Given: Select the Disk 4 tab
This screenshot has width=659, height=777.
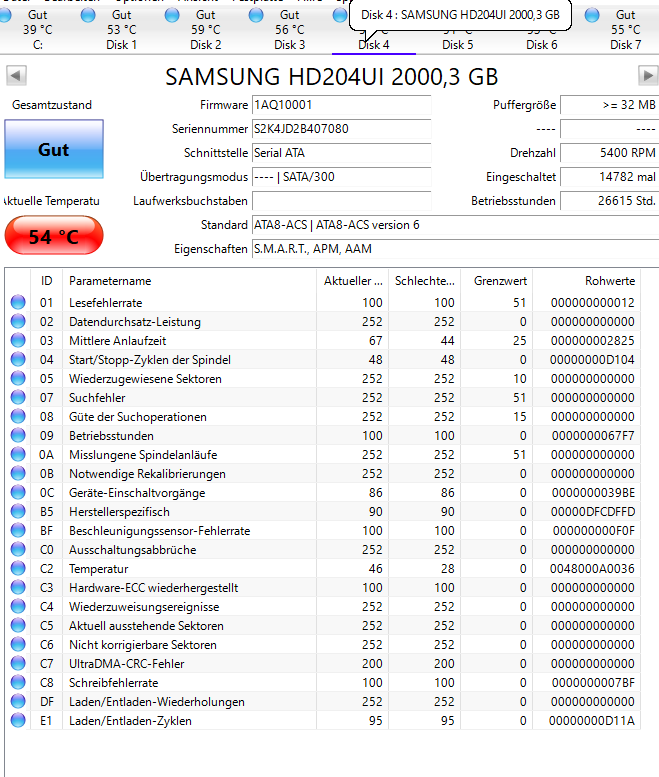Looking at the screenshot, I should (x=374, y=45).
